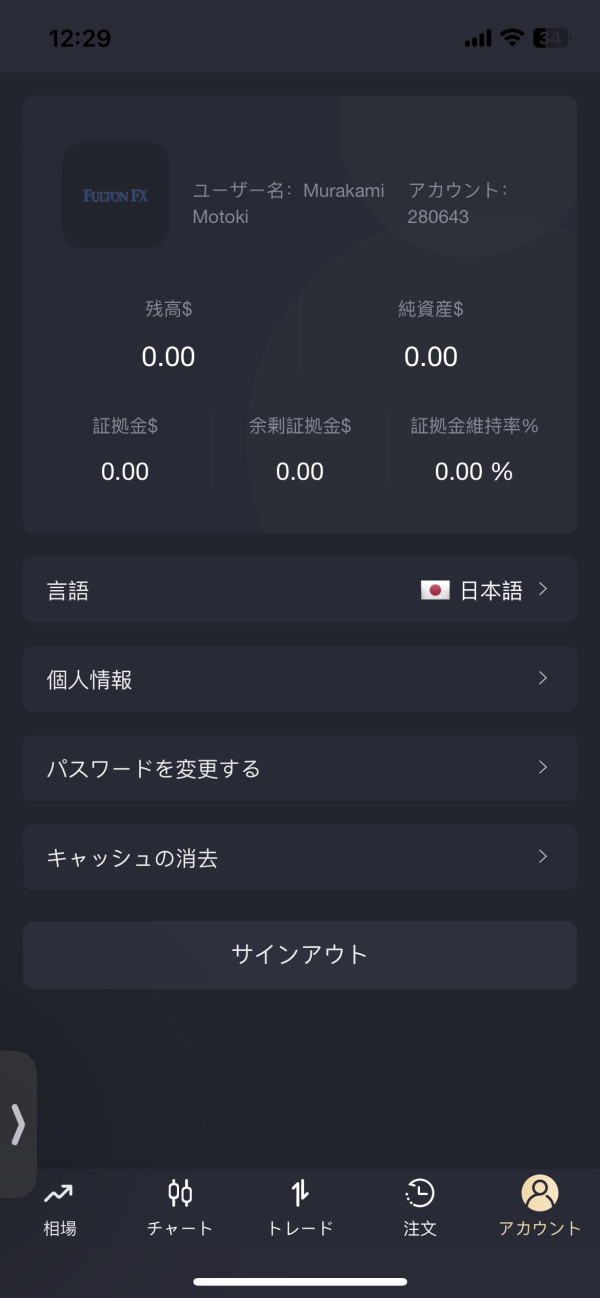The width and height of the screenshot is (600, 1298).
Task: Tap the battery indicator in status bar
Action: coord(551,38)
